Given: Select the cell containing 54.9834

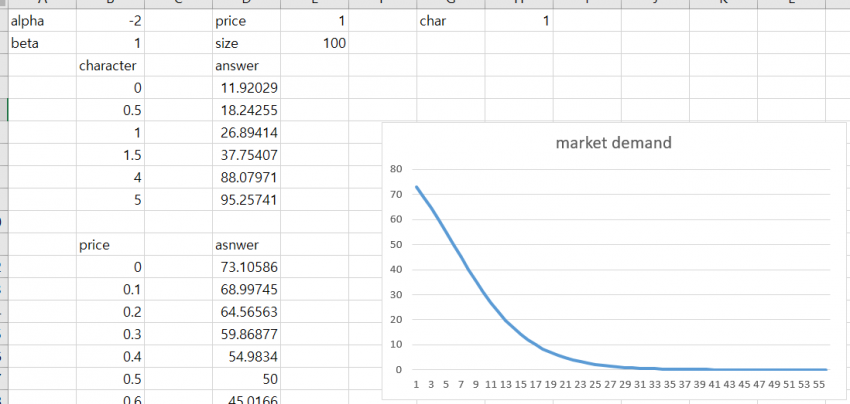Looking at the screenshot, I should (x=247, y=357).
